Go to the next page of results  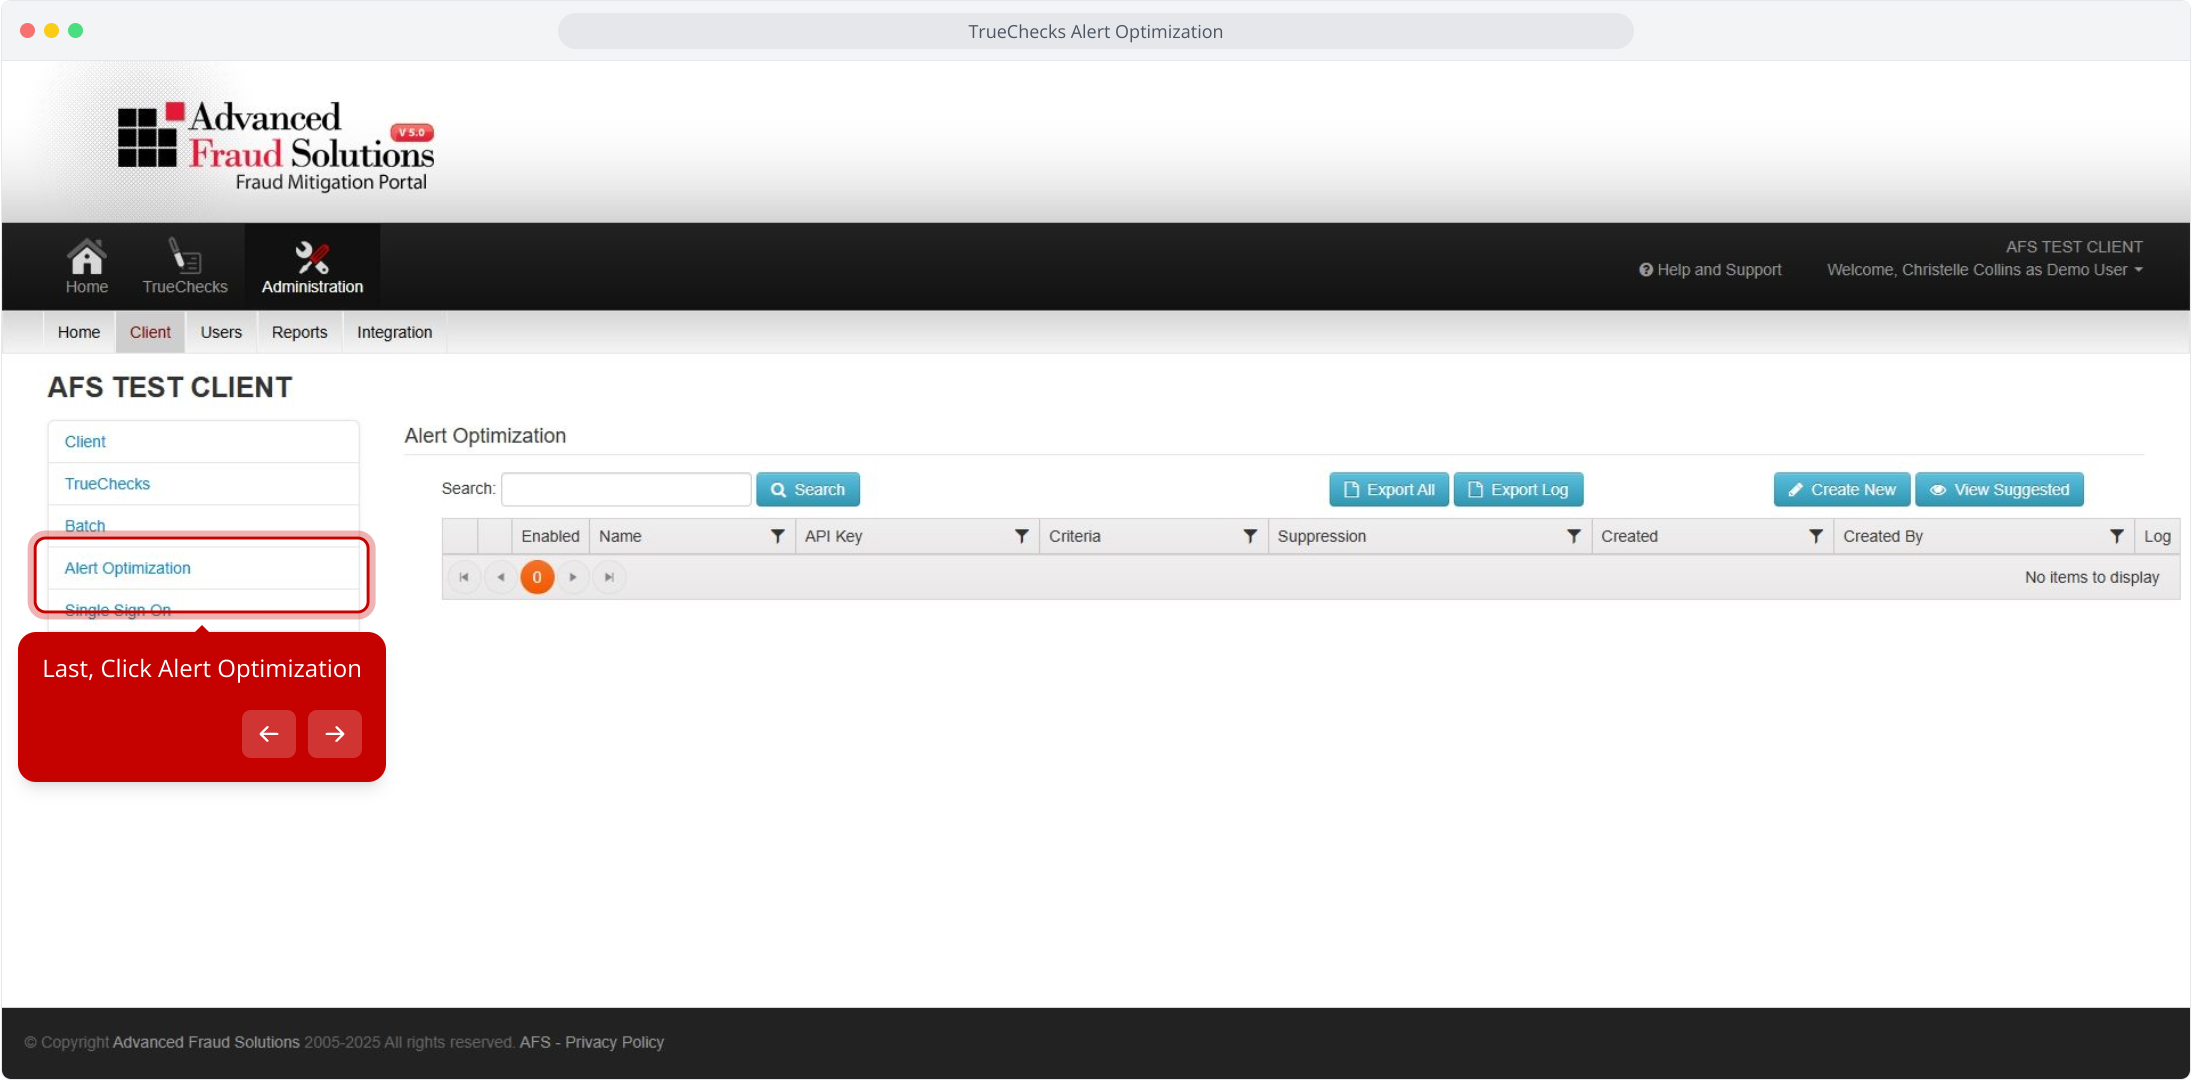(x=573, y=577)
